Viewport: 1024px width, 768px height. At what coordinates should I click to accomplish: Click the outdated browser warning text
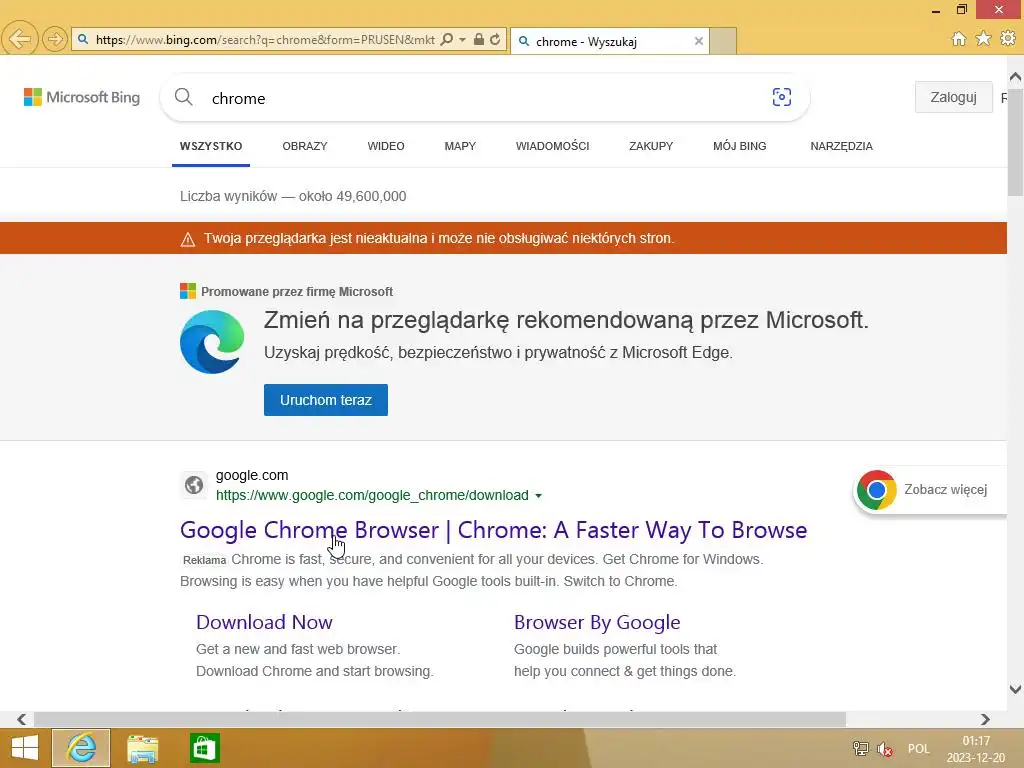tap(439, 238)
